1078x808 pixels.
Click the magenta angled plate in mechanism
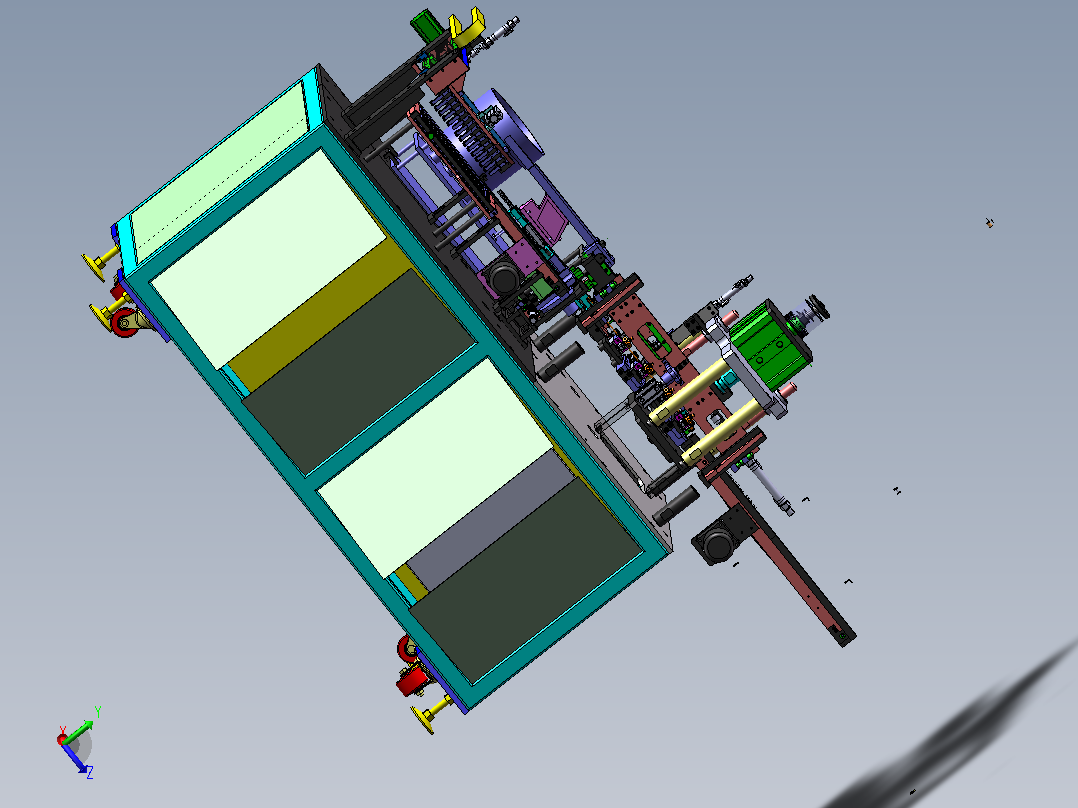[542, 218]
